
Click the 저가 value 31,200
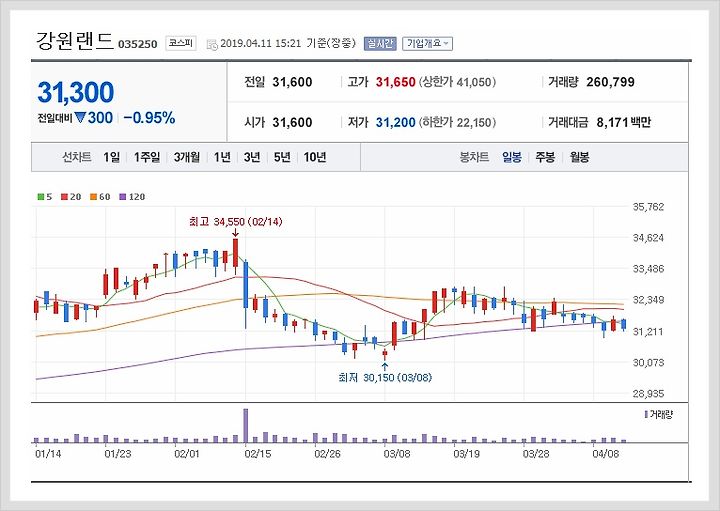[395, 123]
